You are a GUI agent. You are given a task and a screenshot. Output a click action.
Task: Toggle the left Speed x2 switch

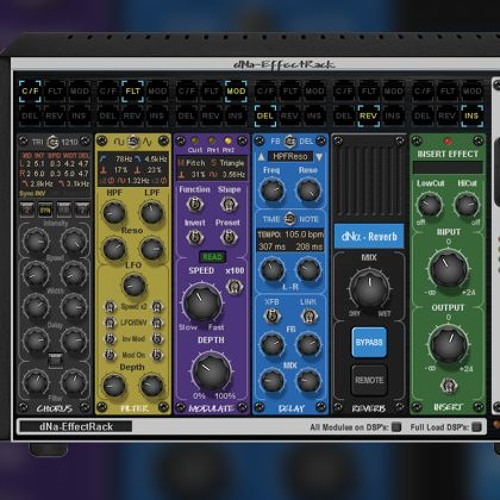pos(110,306)
